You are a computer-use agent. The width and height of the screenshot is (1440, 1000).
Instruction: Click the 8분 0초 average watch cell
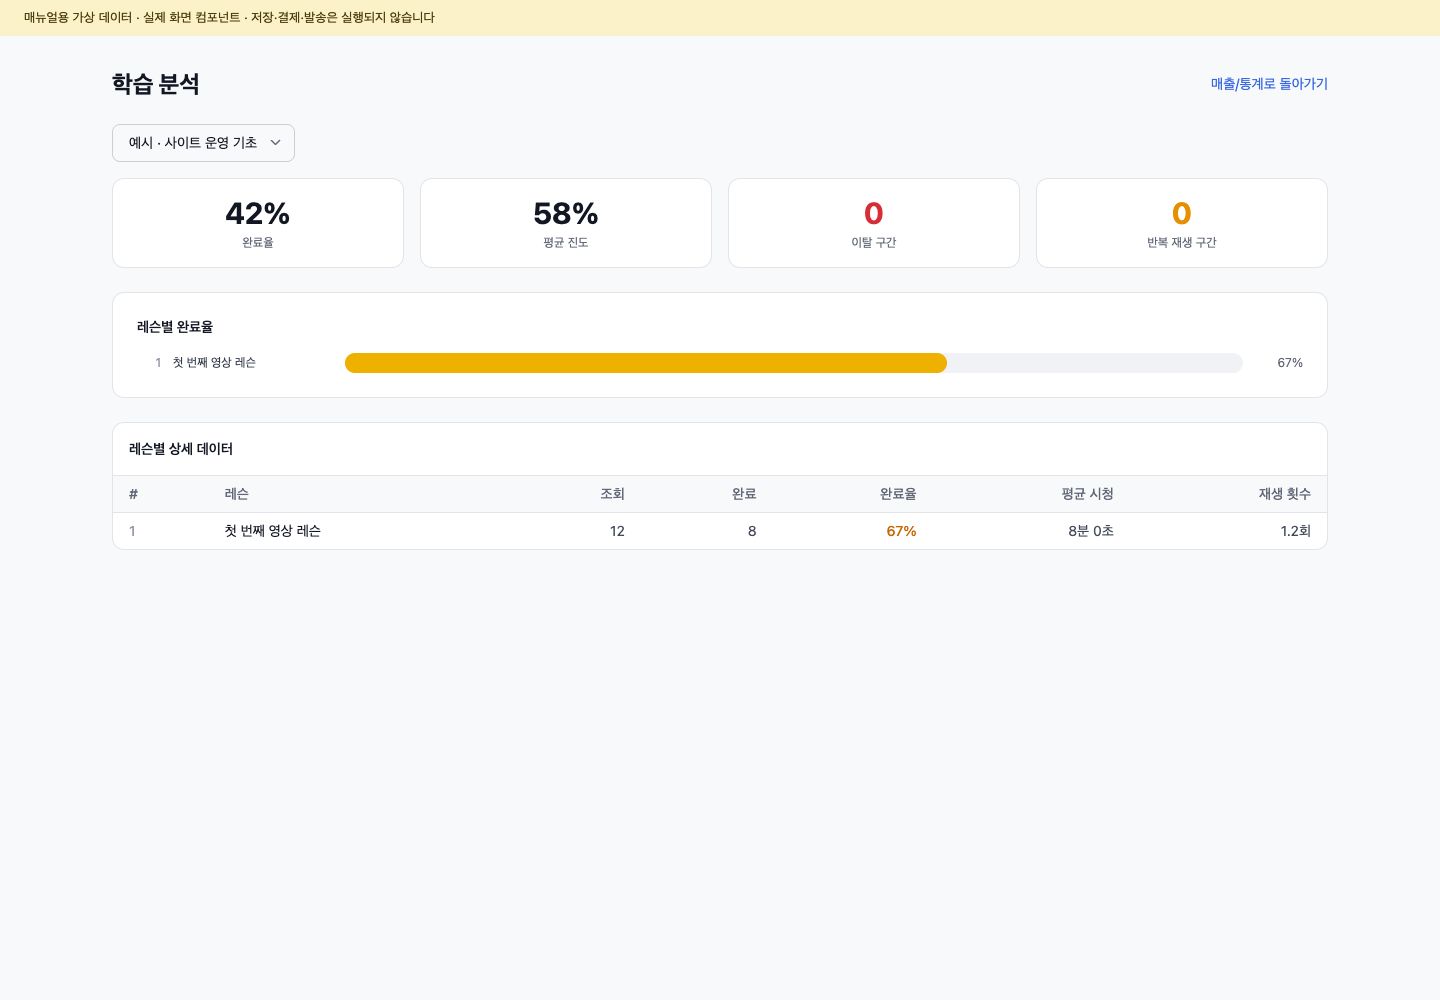[x=1091, y=531]
